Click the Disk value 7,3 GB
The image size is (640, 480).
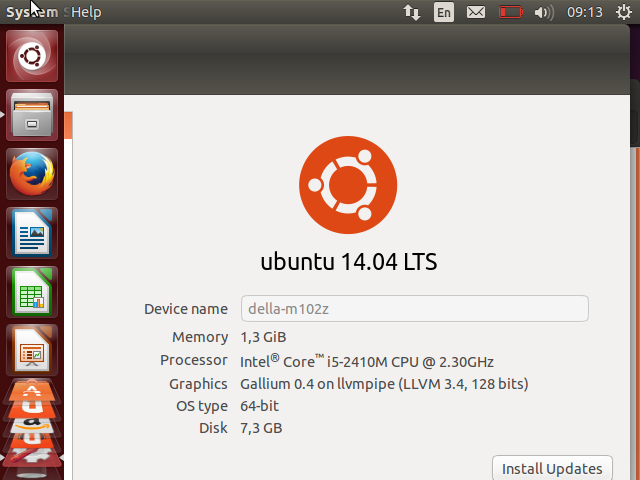point(261,428)
